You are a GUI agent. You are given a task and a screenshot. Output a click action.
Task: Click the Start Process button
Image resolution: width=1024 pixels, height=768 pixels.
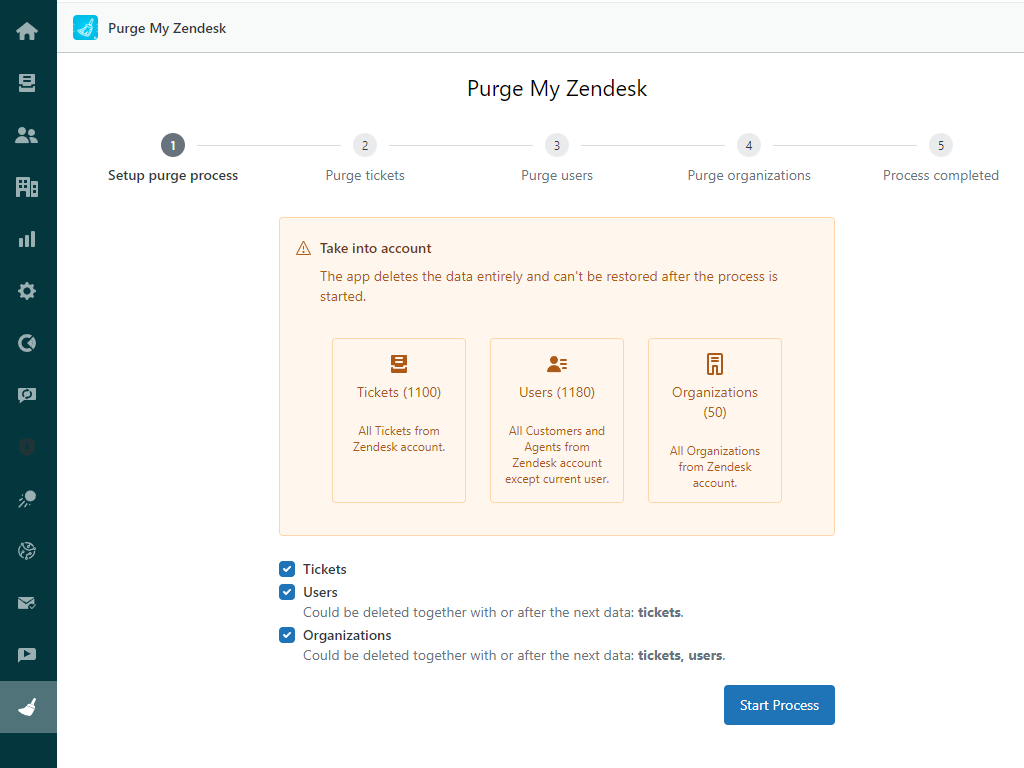tap(779, 705)
